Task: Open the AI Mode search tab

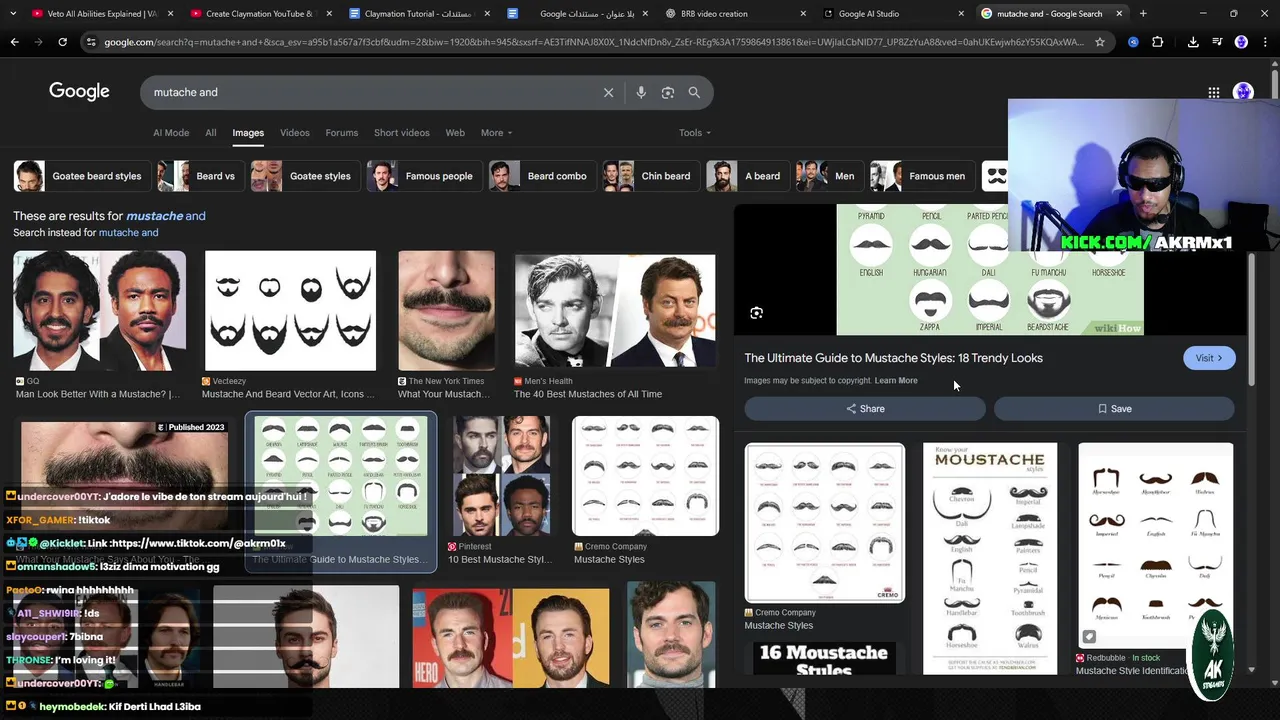Action: pos(171,132)
